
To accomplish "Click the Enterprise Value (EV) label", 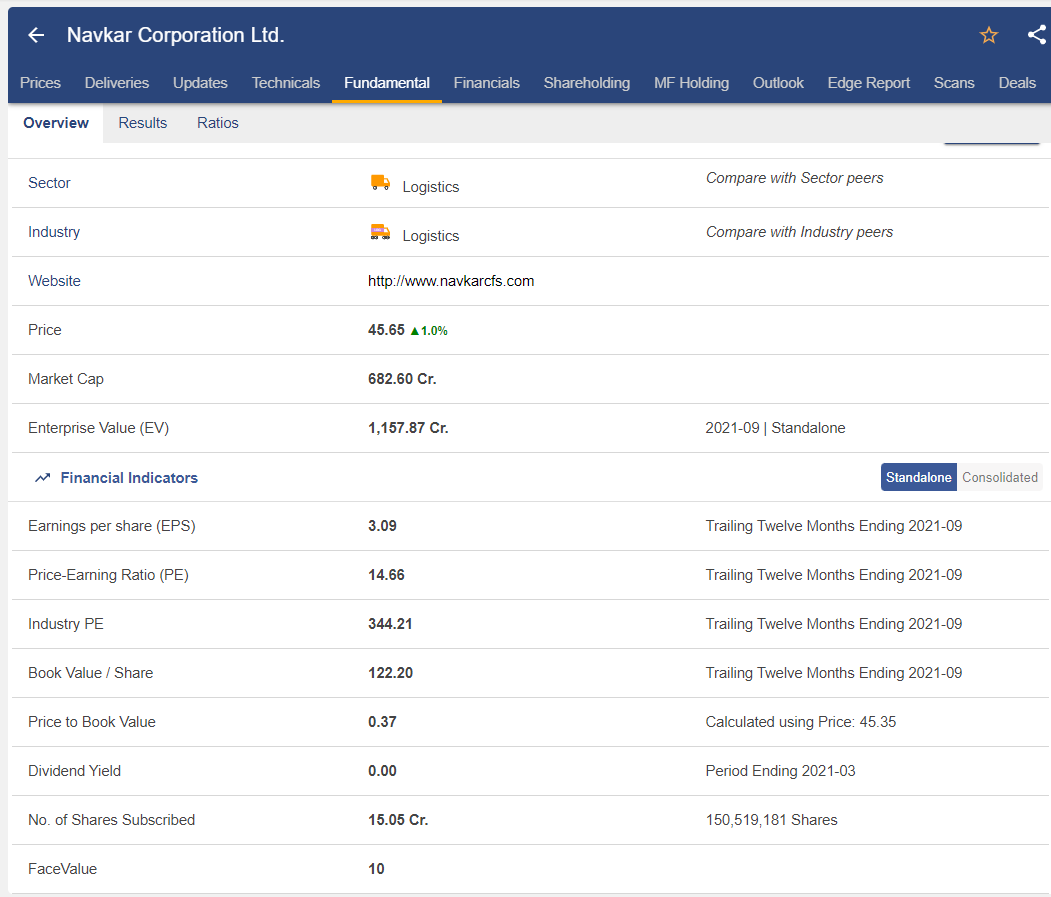I will click(99, 428).
